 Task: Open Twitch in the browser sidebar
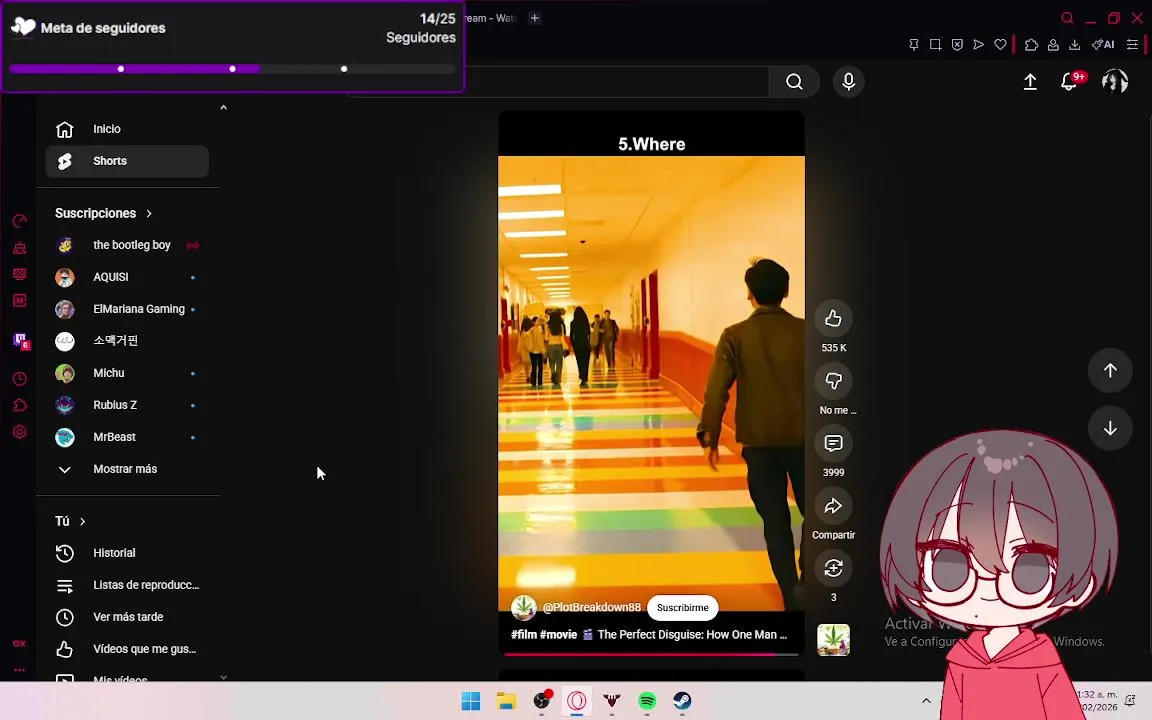coord(21,341)
